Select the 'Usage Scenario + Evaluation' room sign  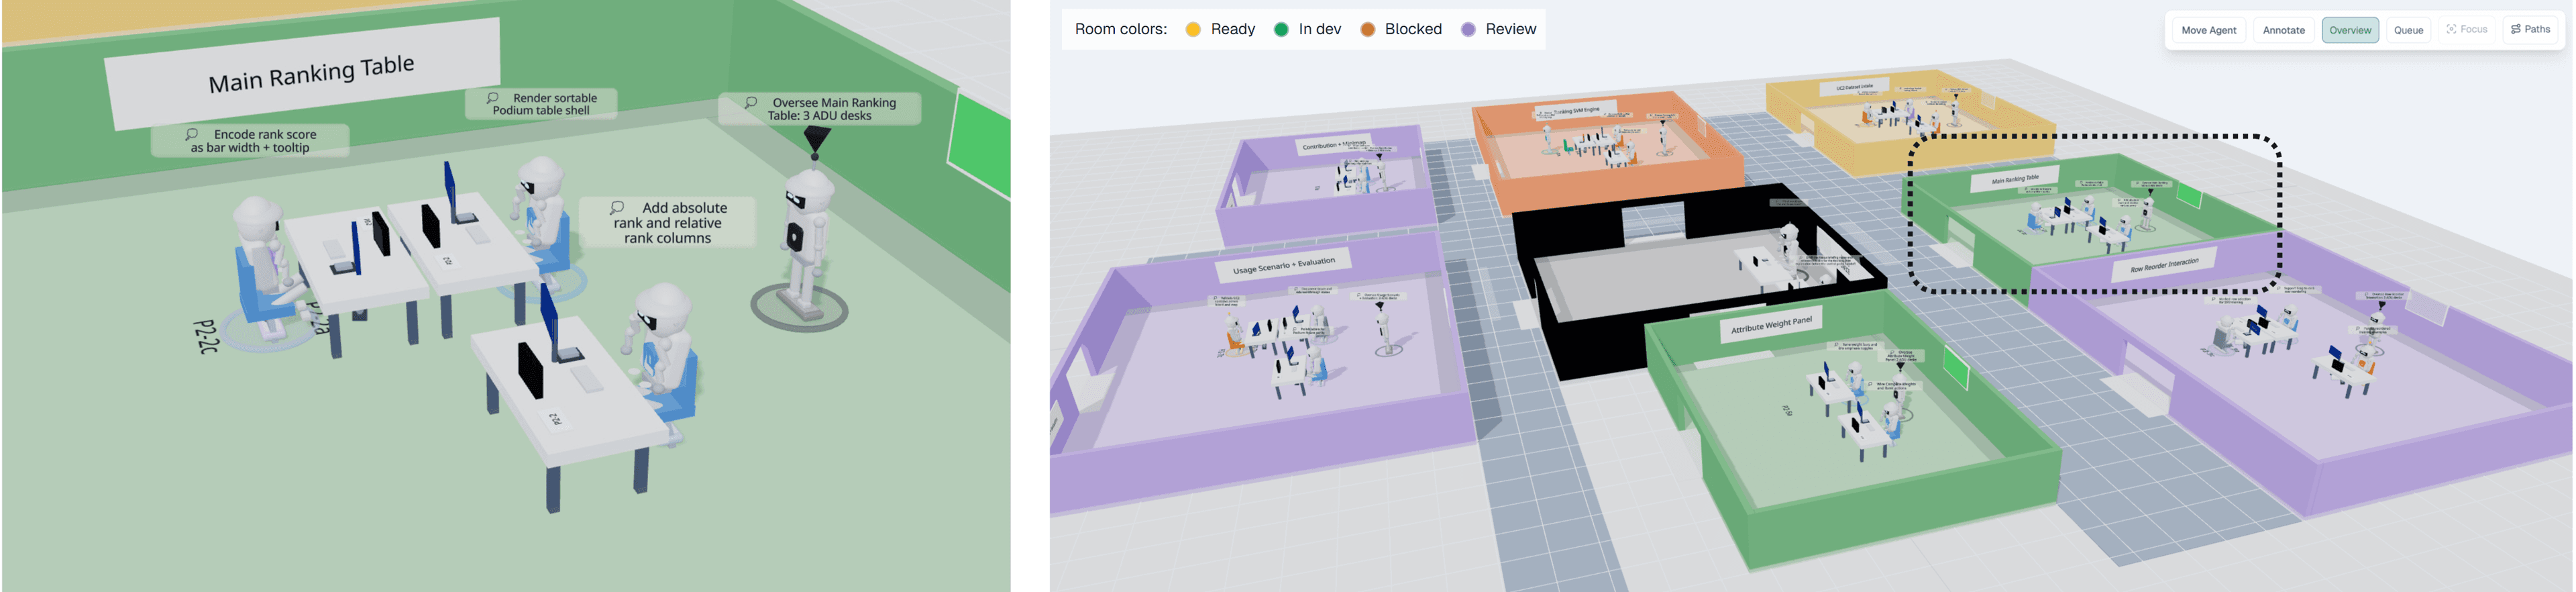[1284, 265]
